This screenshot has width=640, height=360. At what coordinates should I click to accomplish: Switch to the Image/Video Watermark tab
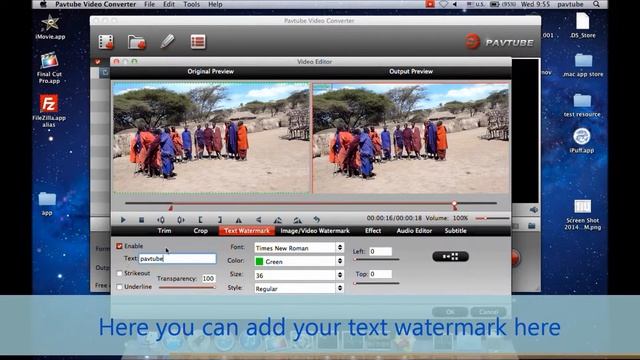(x=315, y=231)
